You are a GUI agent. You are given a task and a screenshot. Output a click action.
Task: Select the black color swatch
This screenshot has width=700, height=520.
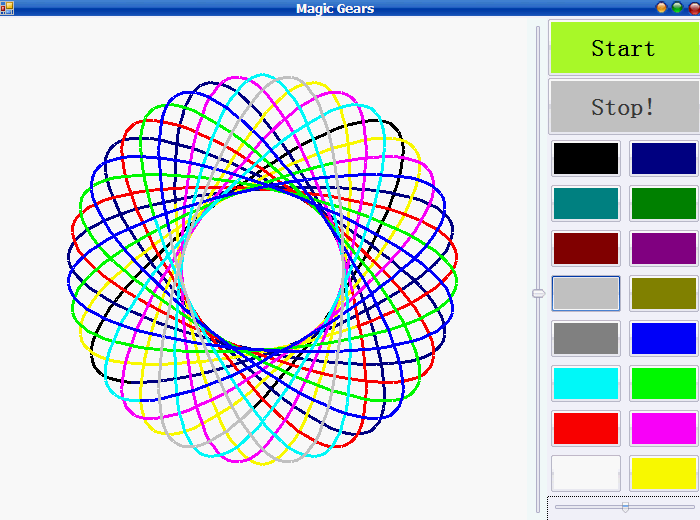pyautogui.click(x=586, y=158)
